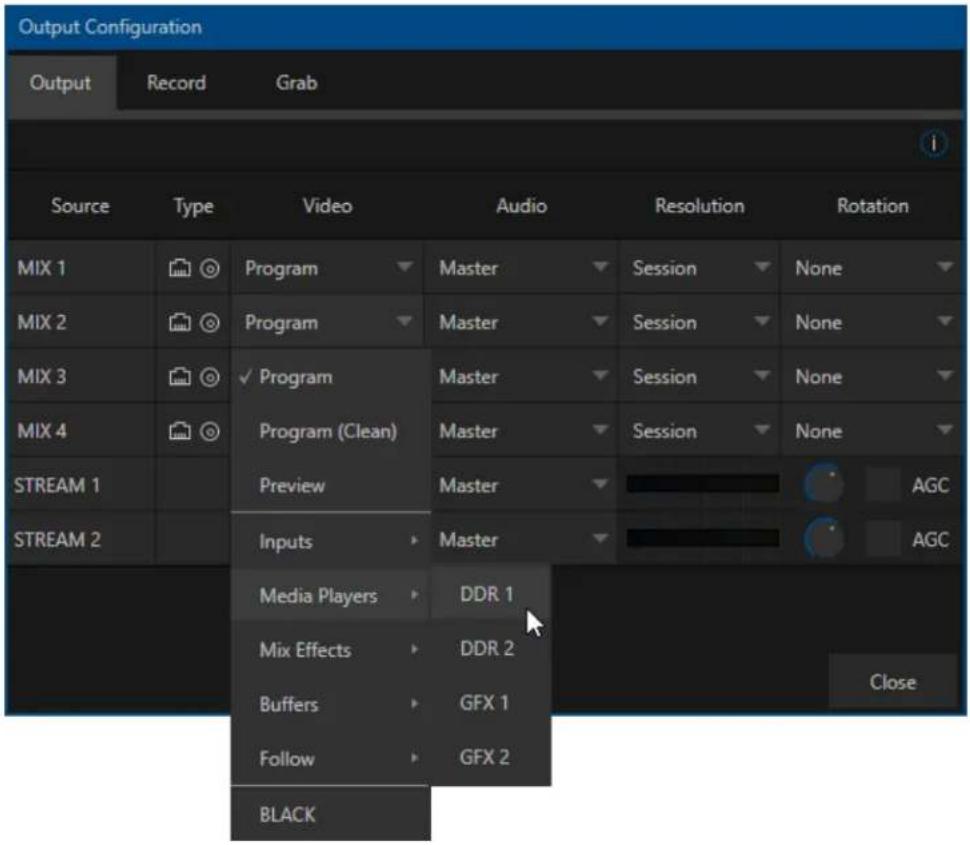Toggle AGC checkbox for STREAM 1
The width and height of the screenshot is (970, 845).
click(883, 484)
